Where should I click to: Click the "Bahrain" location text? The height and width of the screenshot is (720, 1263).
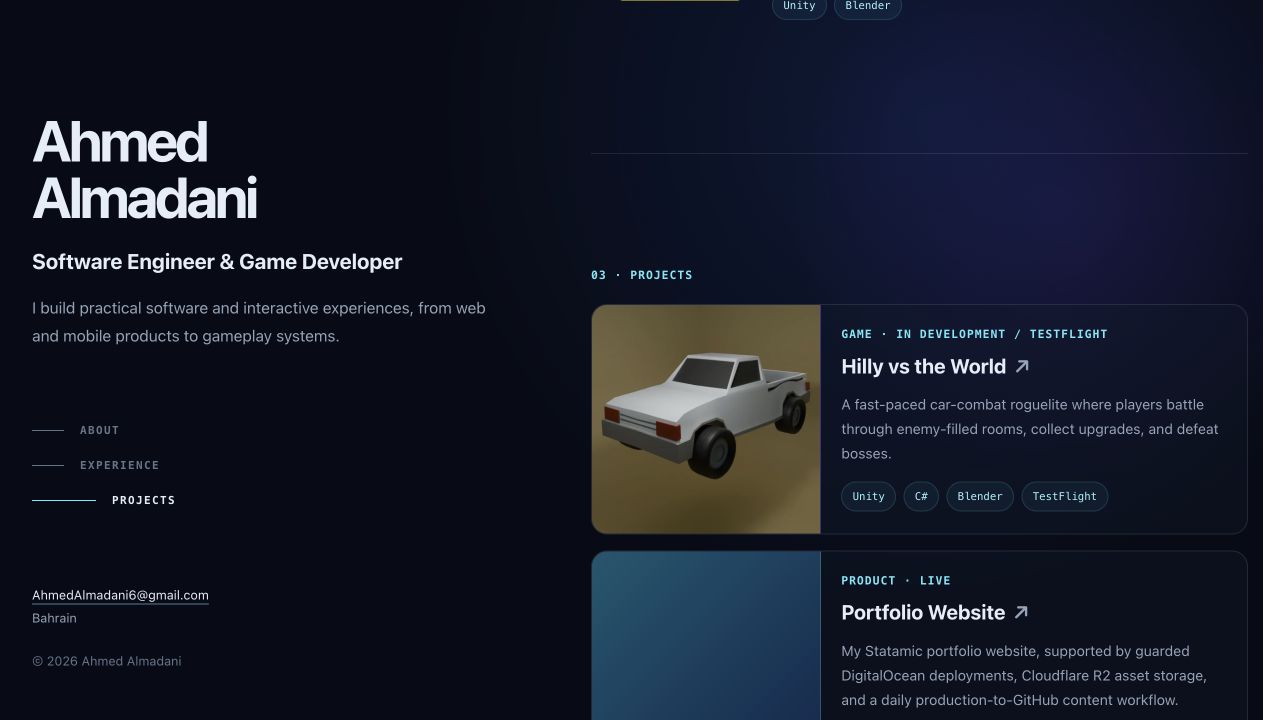54,618
